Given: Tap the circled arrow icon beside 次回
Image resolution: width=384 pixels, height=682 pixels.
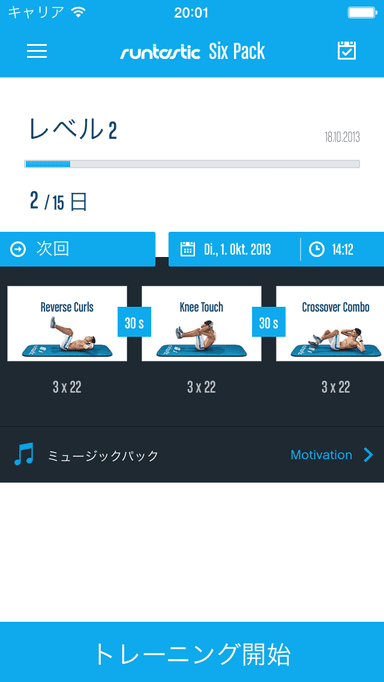Looking at the screenshot, I should [18, 250].
